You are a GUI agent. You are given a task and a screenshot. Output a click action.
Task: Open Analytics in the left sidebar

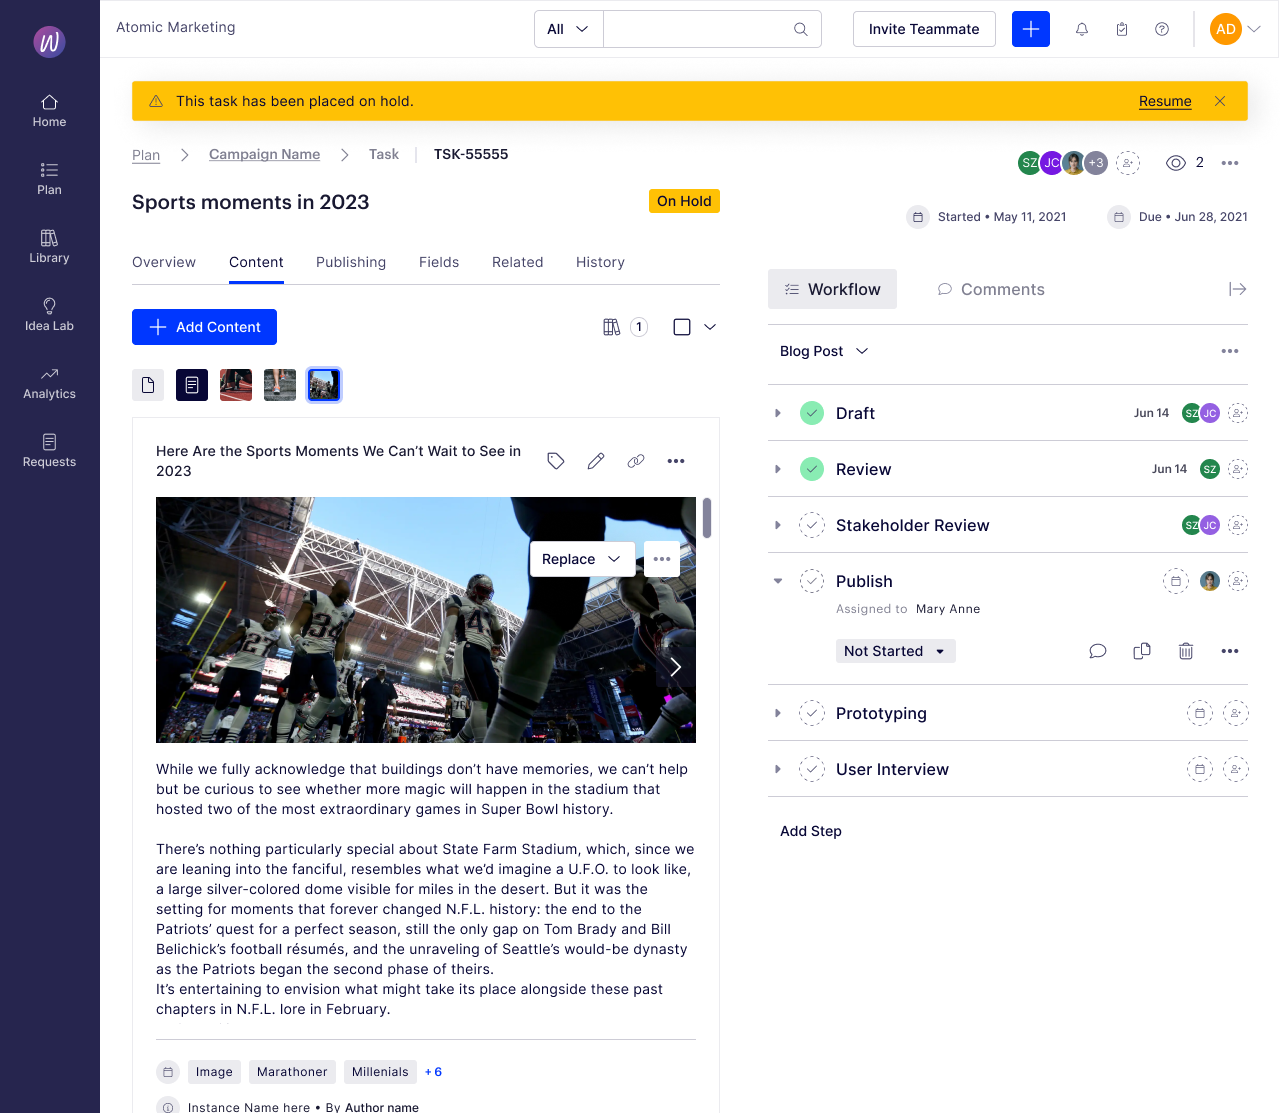49,382
